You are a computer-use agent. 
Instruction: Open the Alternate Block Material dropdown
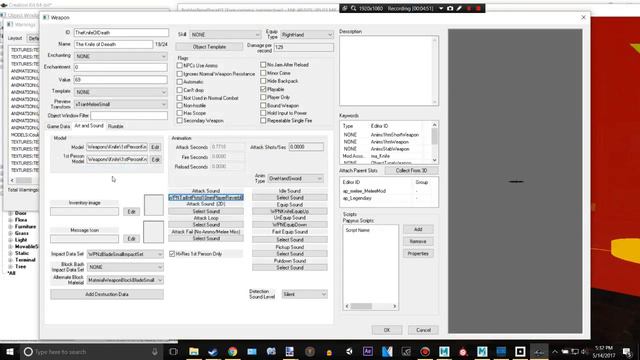pyautogui.click(x=125, y=280)
